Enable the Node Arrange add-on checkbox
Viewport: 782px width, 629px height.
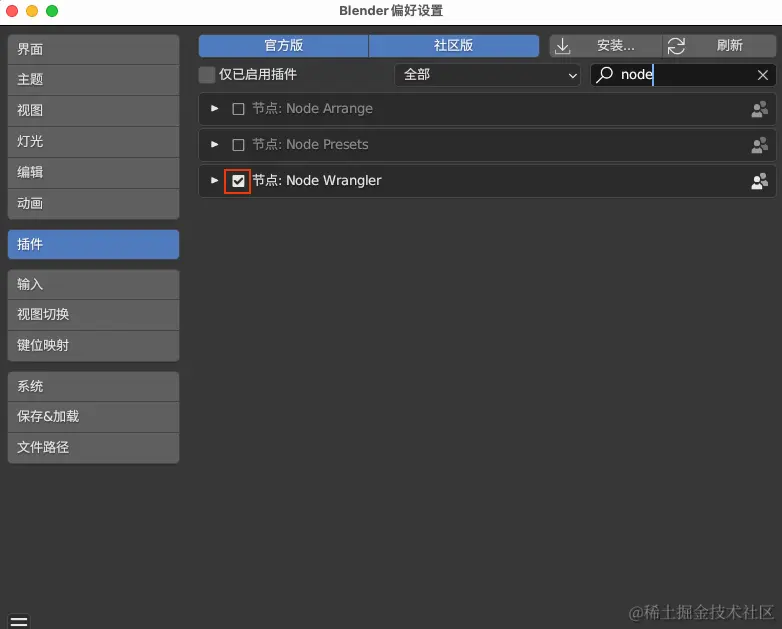(x=238, y=109)
